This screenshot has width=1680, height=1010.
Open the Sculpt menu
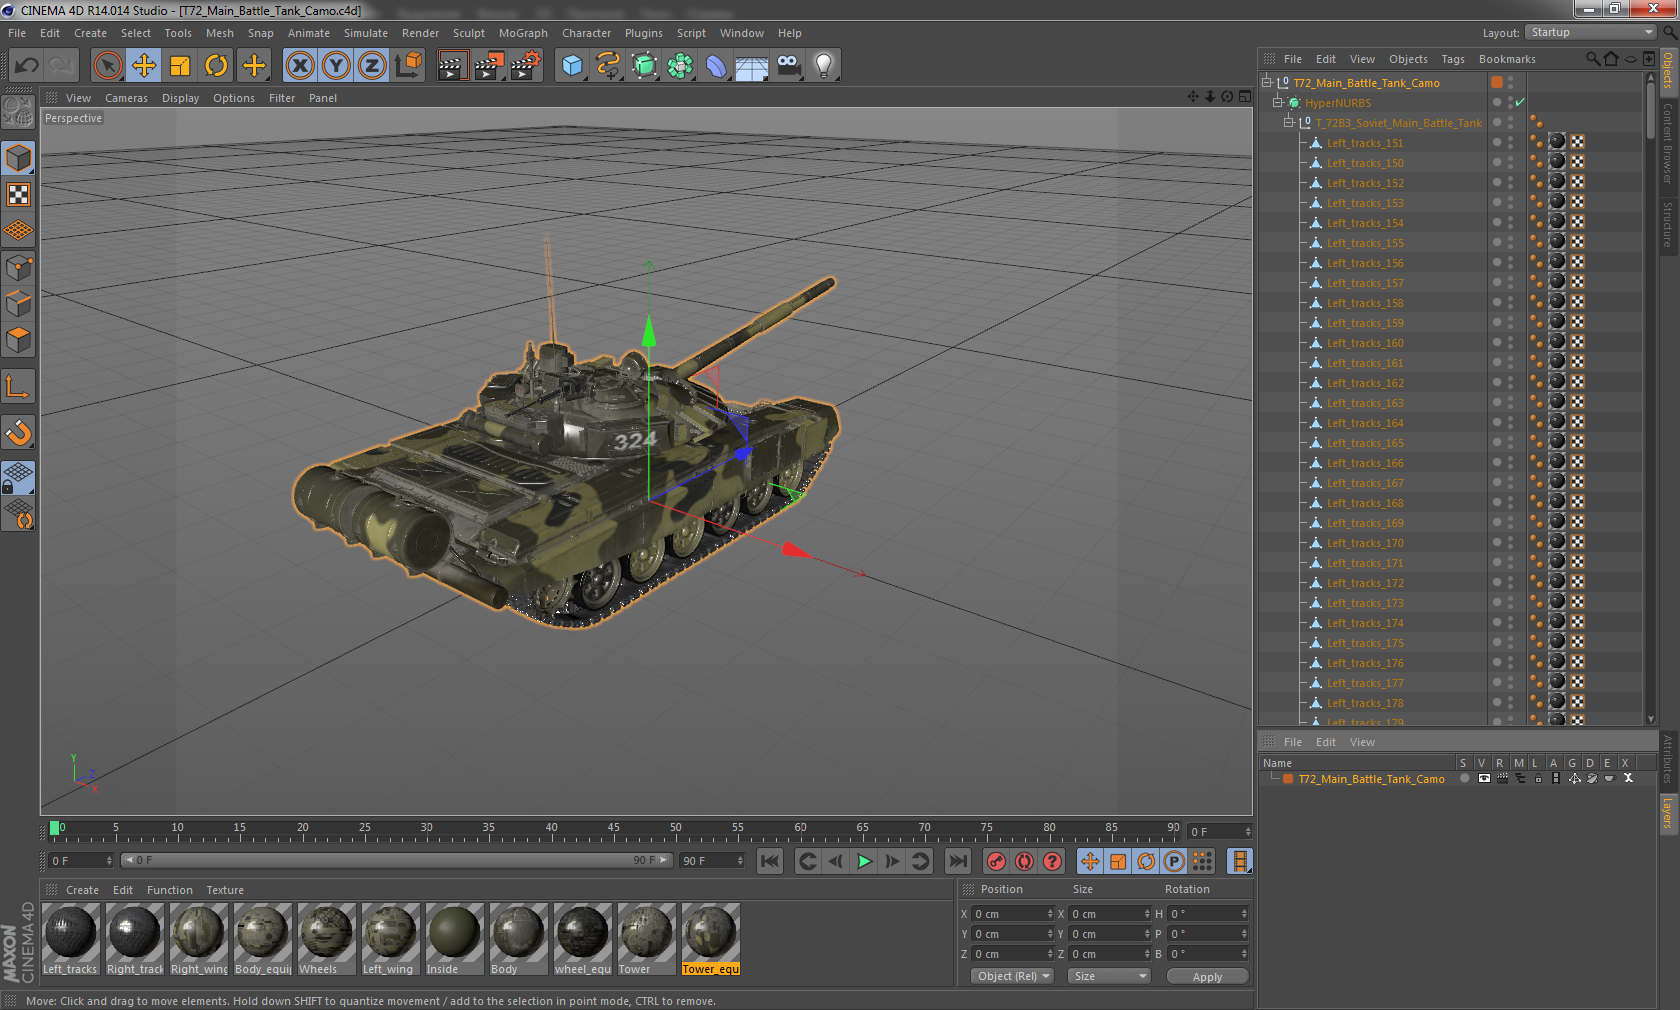click(x=469, y=33)
